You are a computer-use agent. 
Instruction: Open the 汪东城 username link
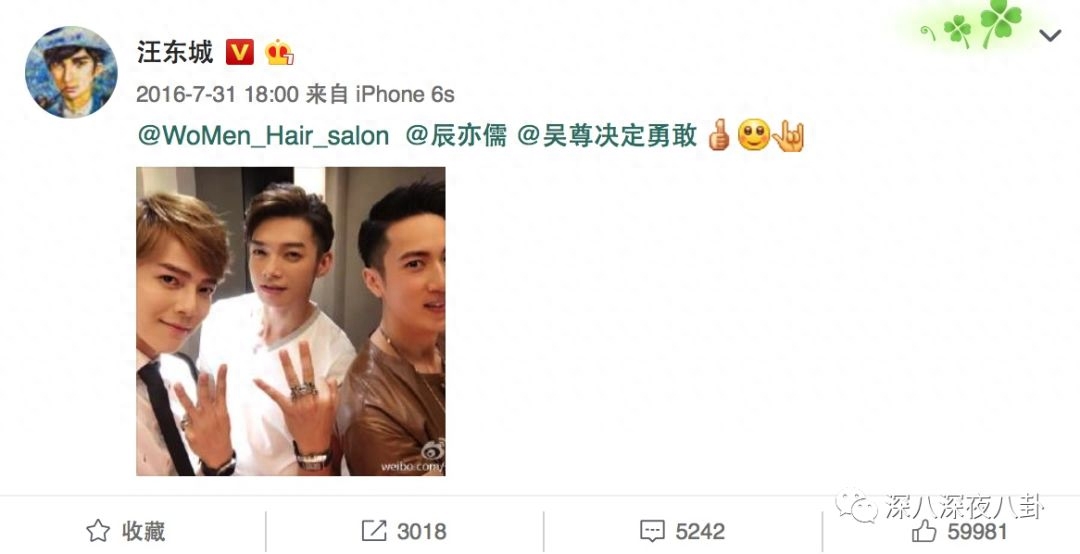[x=176, y=52]
